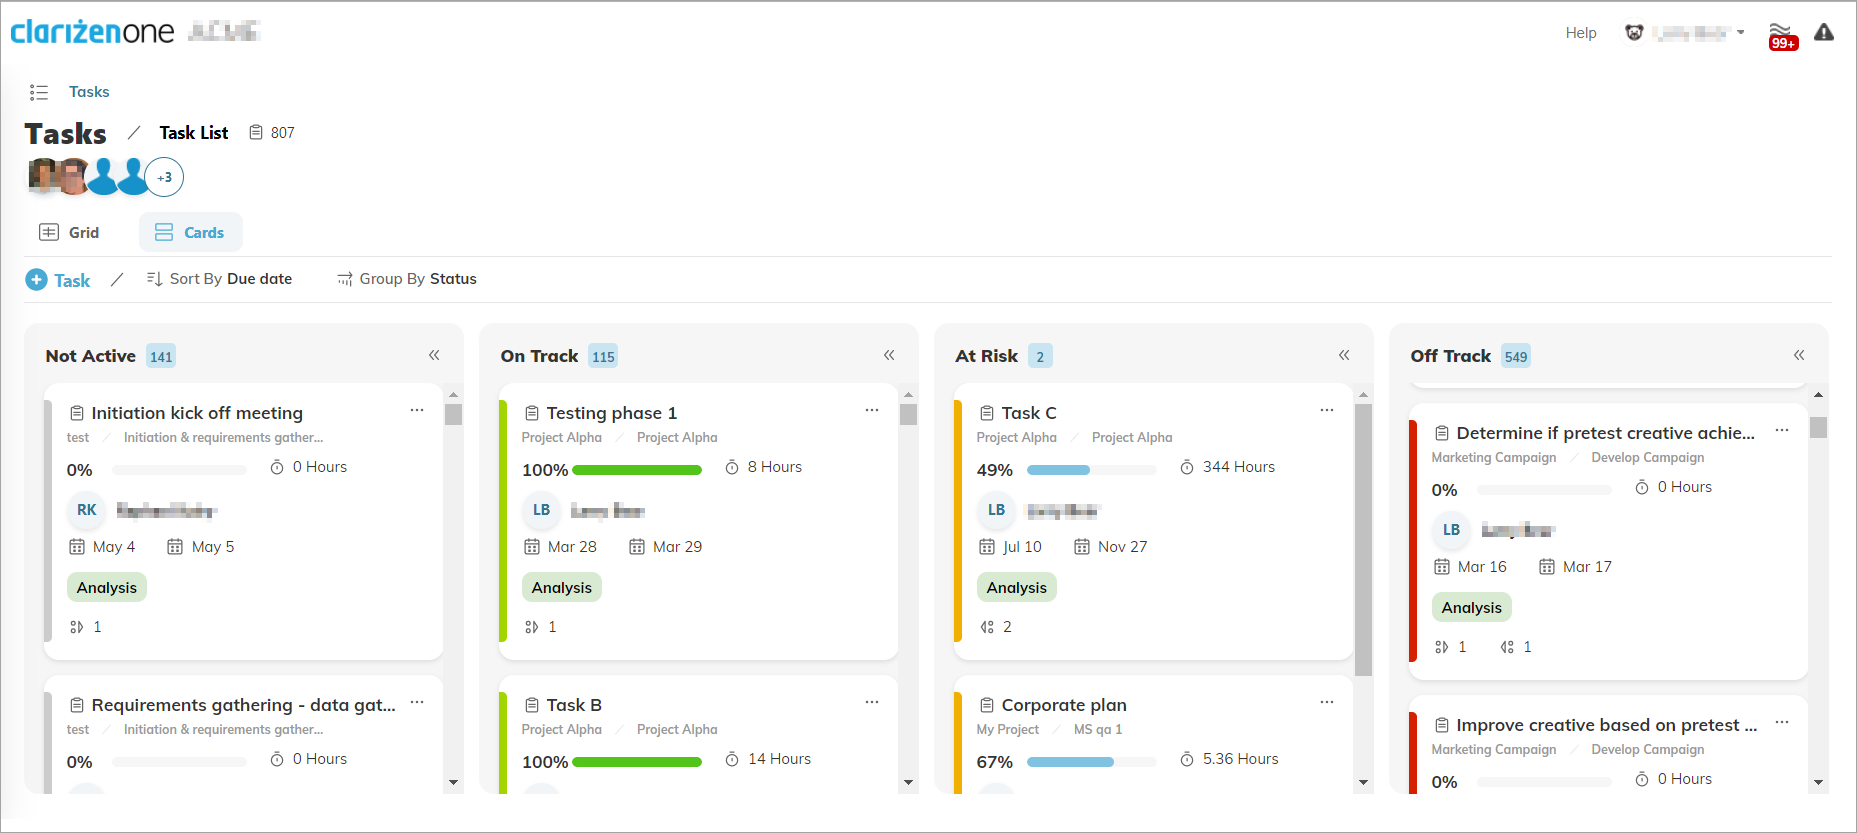Collapse the On Track column
Screen dimensions: 1857x833
(x=889, y=355)
